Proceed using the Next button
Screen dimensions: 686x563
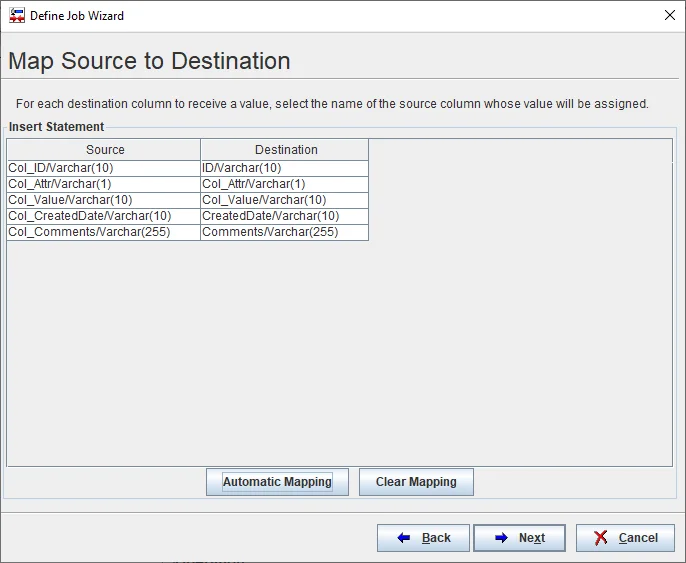pyautogui.click(x=519, y=538)
